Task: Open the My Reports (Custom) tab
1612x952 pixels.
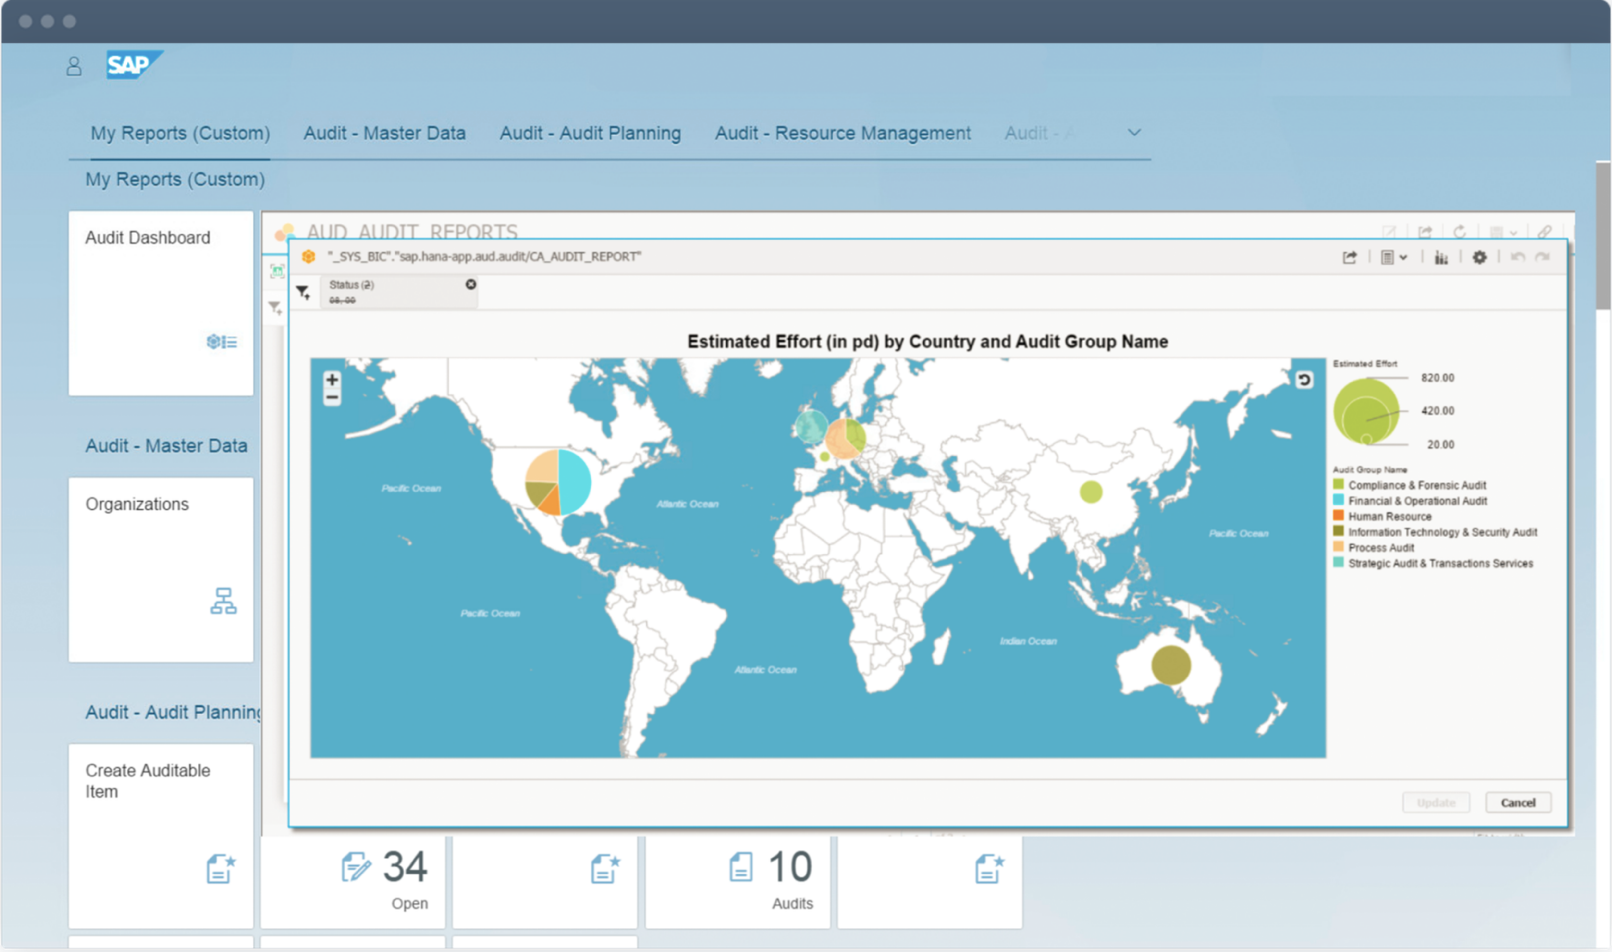Action: [180, 133]
